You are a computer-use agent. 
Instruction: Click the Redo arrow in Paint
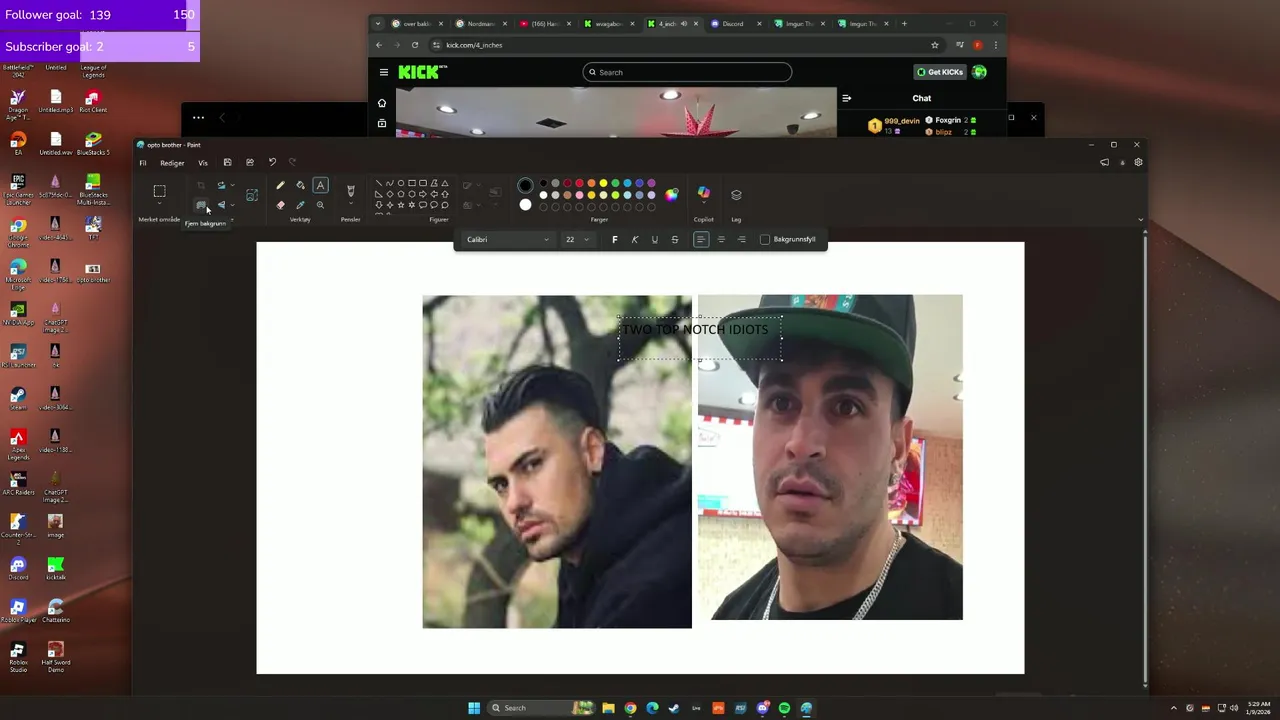[292, 162]
